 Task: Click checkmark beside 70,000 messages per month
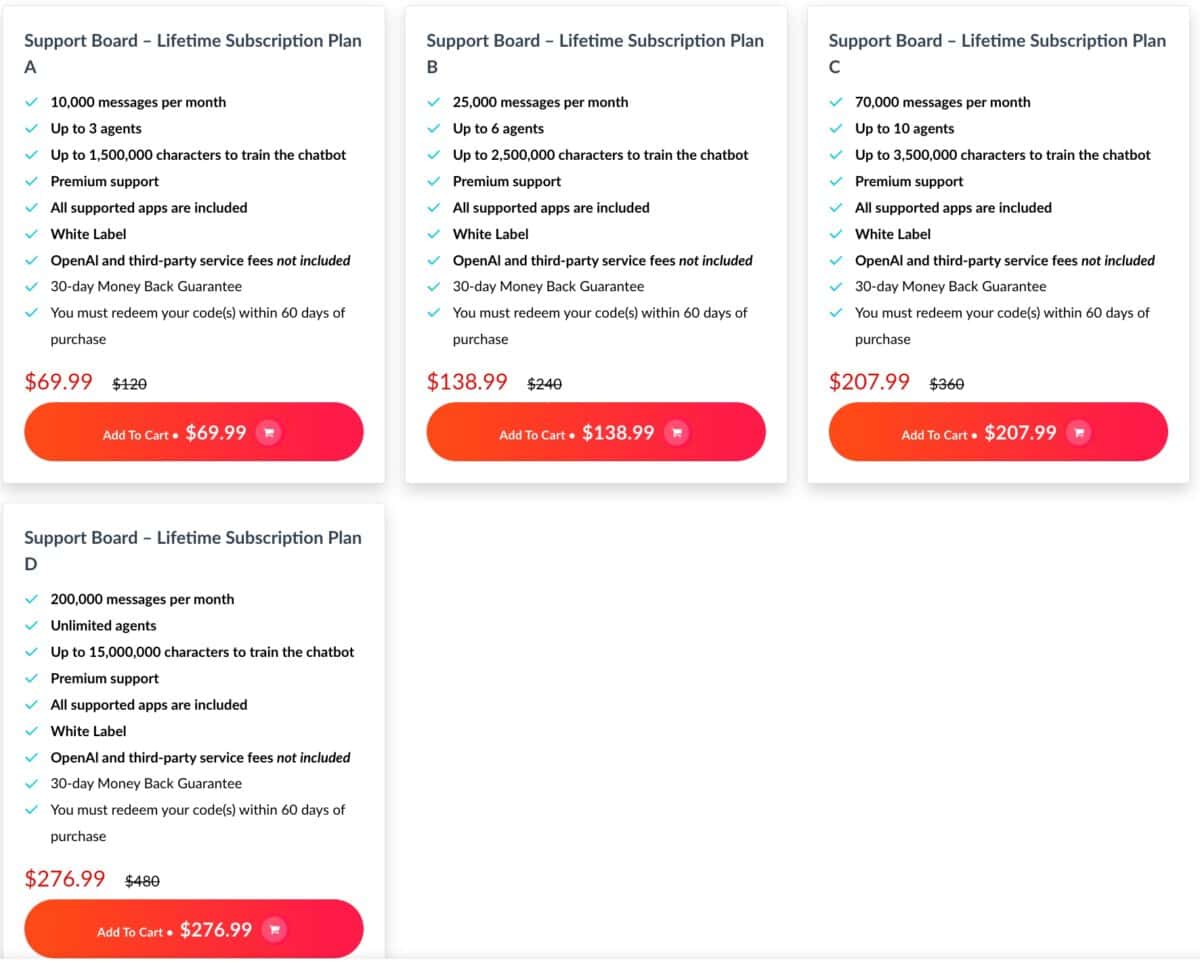click(x=836, y=102)
